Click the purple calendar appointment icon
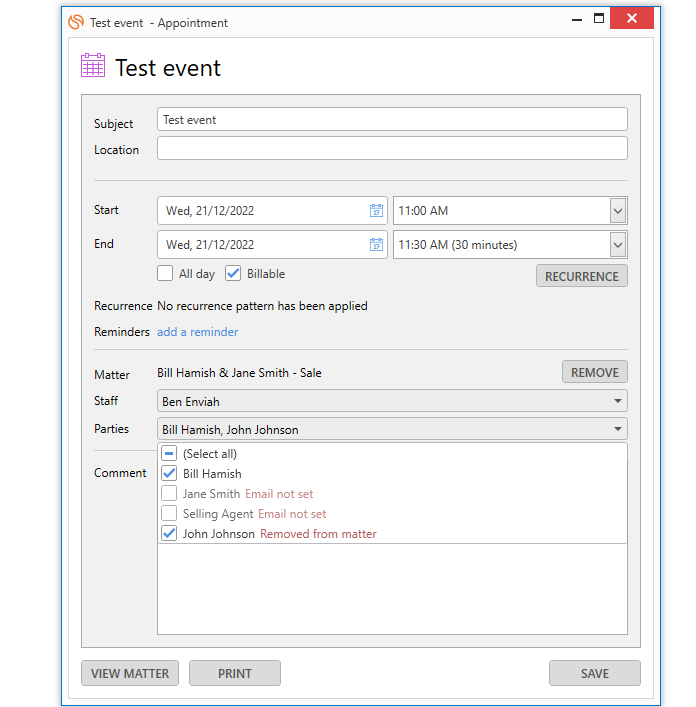The width and height of the screenshot is (696, 707). click(93, 65)
